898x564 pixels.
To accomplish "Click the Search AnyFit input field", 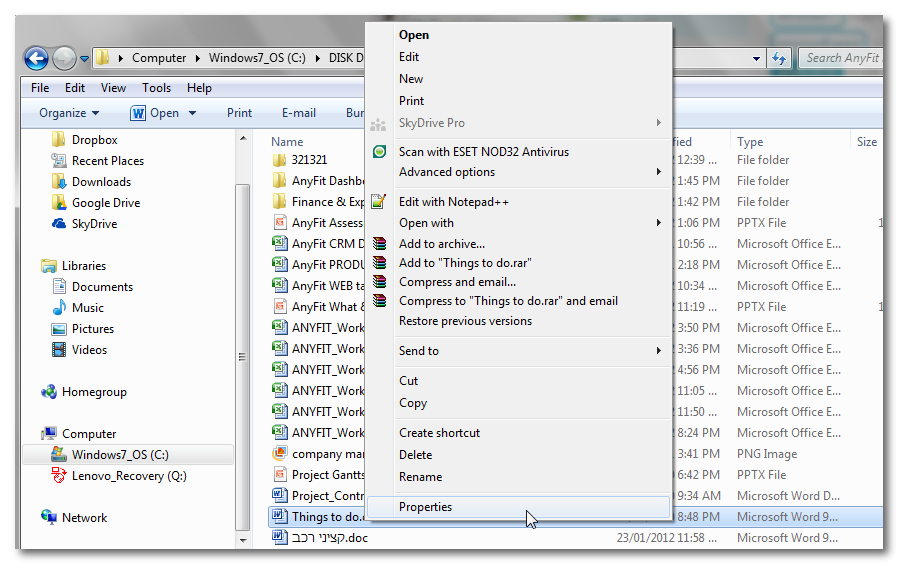I will (840, 58).
